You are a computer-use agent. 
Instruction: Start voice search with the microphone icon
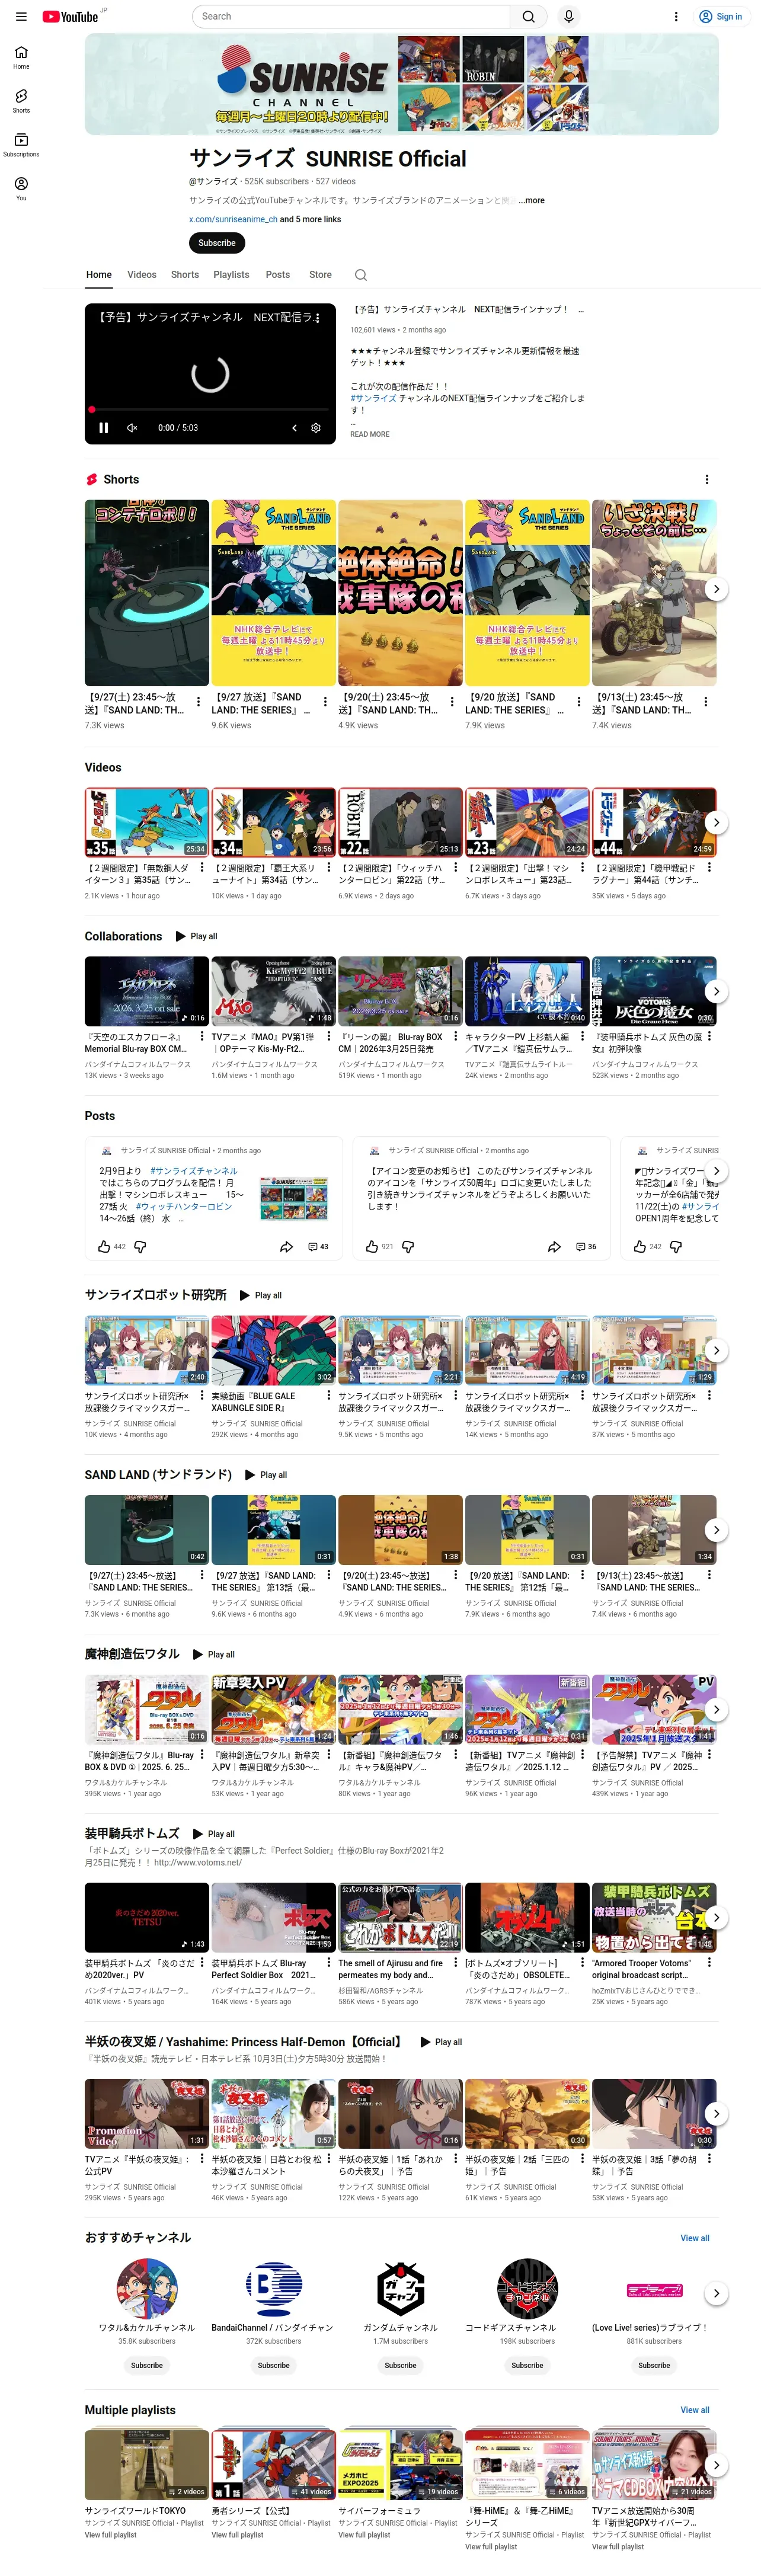point(568,17)
